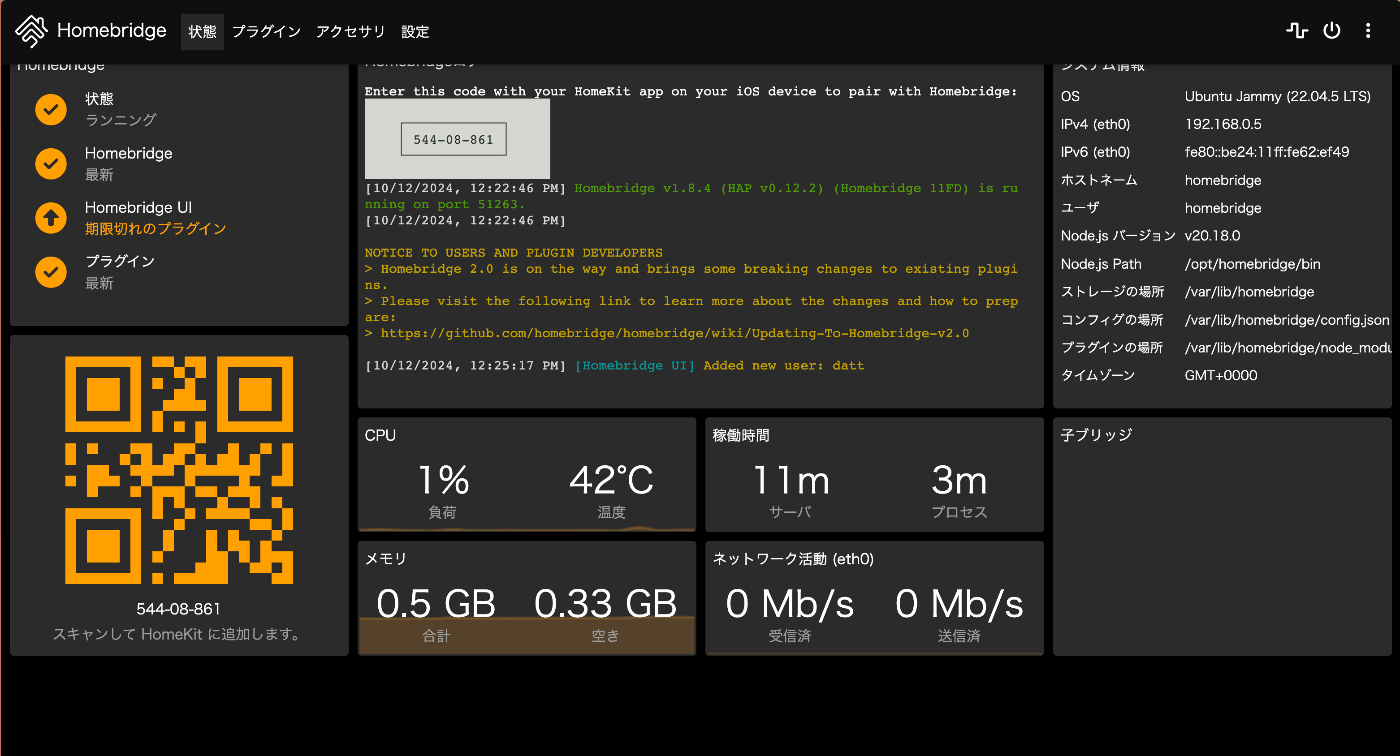
Task: Click the /opt/homebridge/bin path value
Action: [x=1253, y=265]
